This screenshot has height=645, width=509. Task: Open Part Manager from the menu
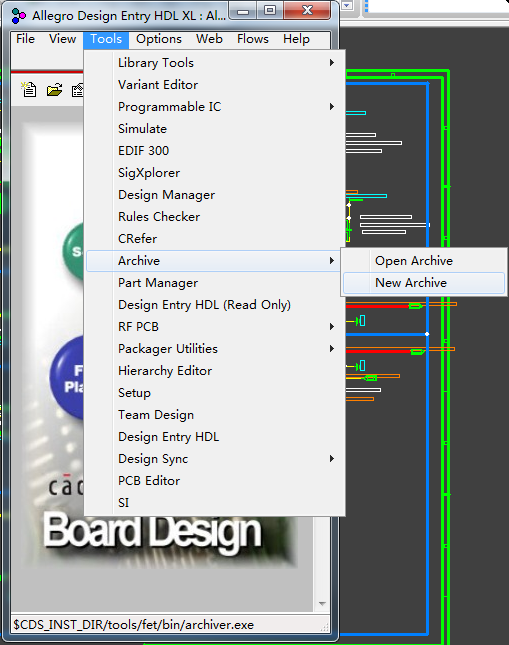pos(214,283)
